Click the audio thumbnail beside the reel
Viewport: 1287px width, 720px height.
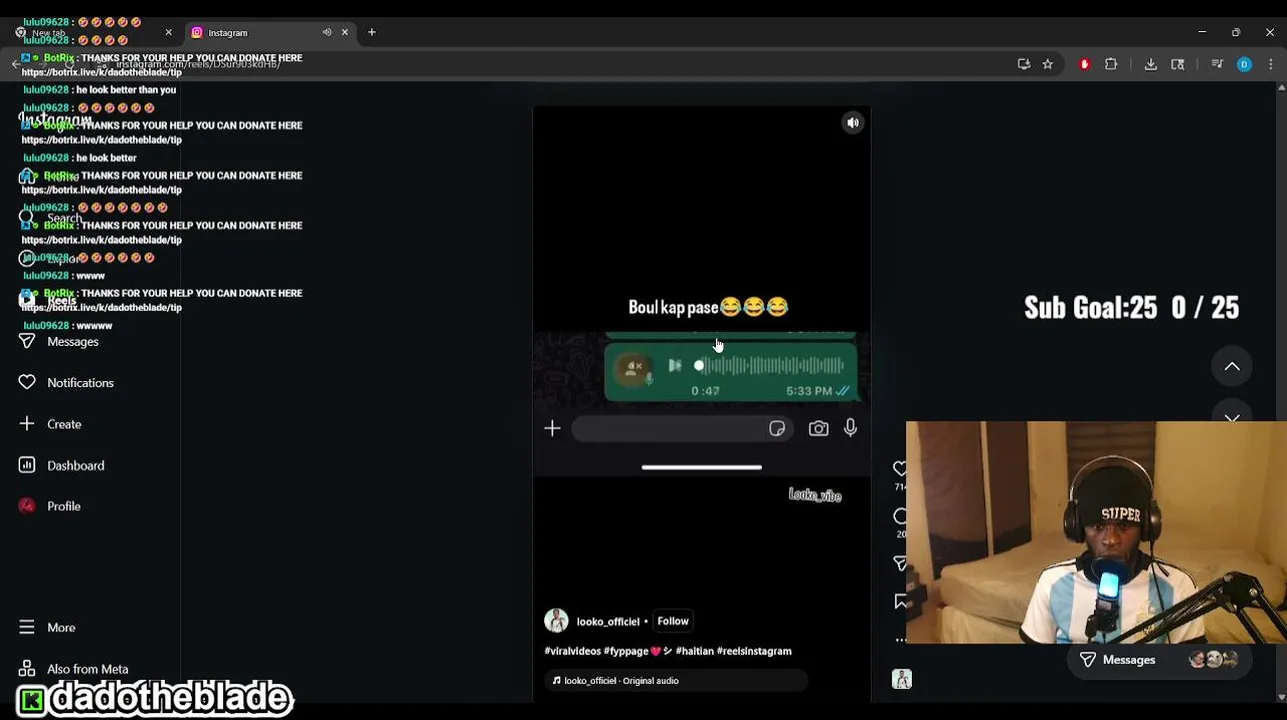pos(902,679)
